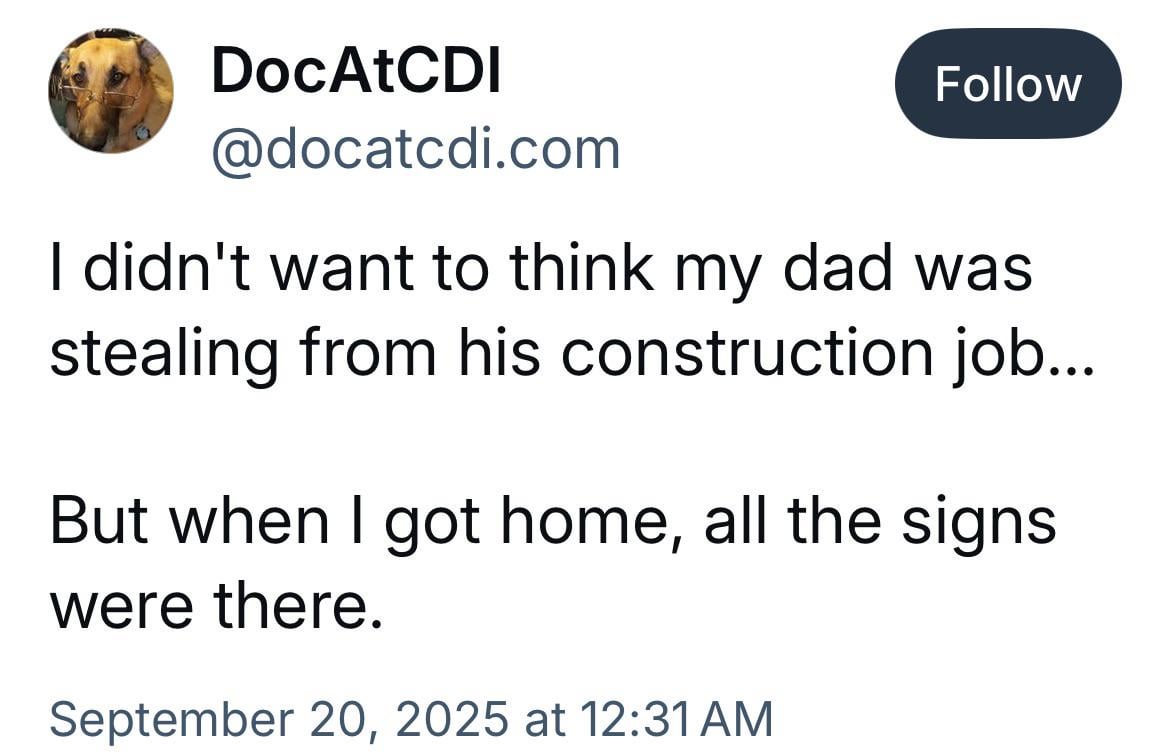This screenshot has height=756, width=1170.
Task: Follow the DocAtCDI account
Action: coord(1007,84)
